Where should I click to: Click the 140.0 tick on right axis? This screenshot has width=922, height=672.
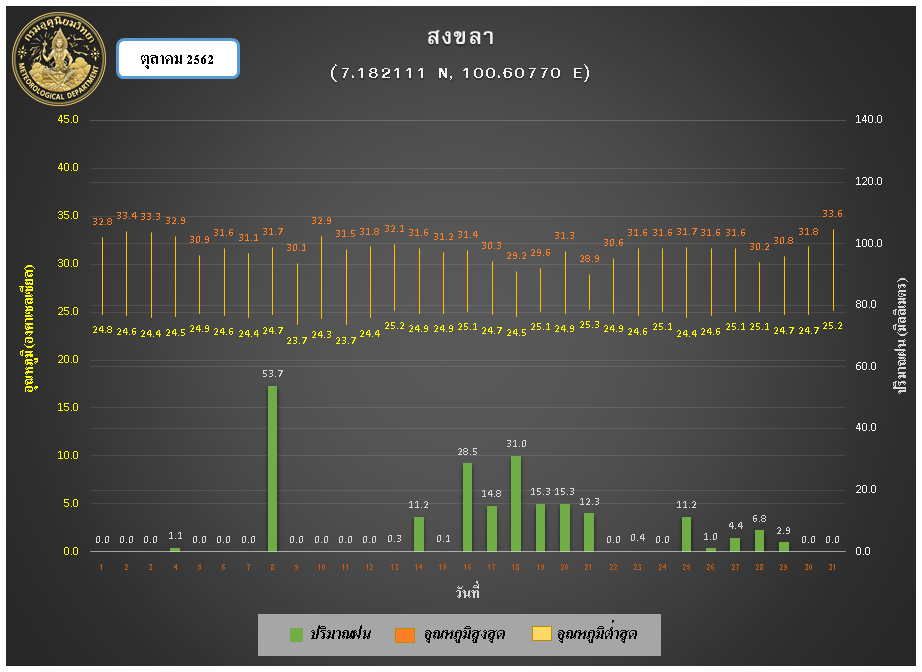pyautogui.click(x=868, y=120)
